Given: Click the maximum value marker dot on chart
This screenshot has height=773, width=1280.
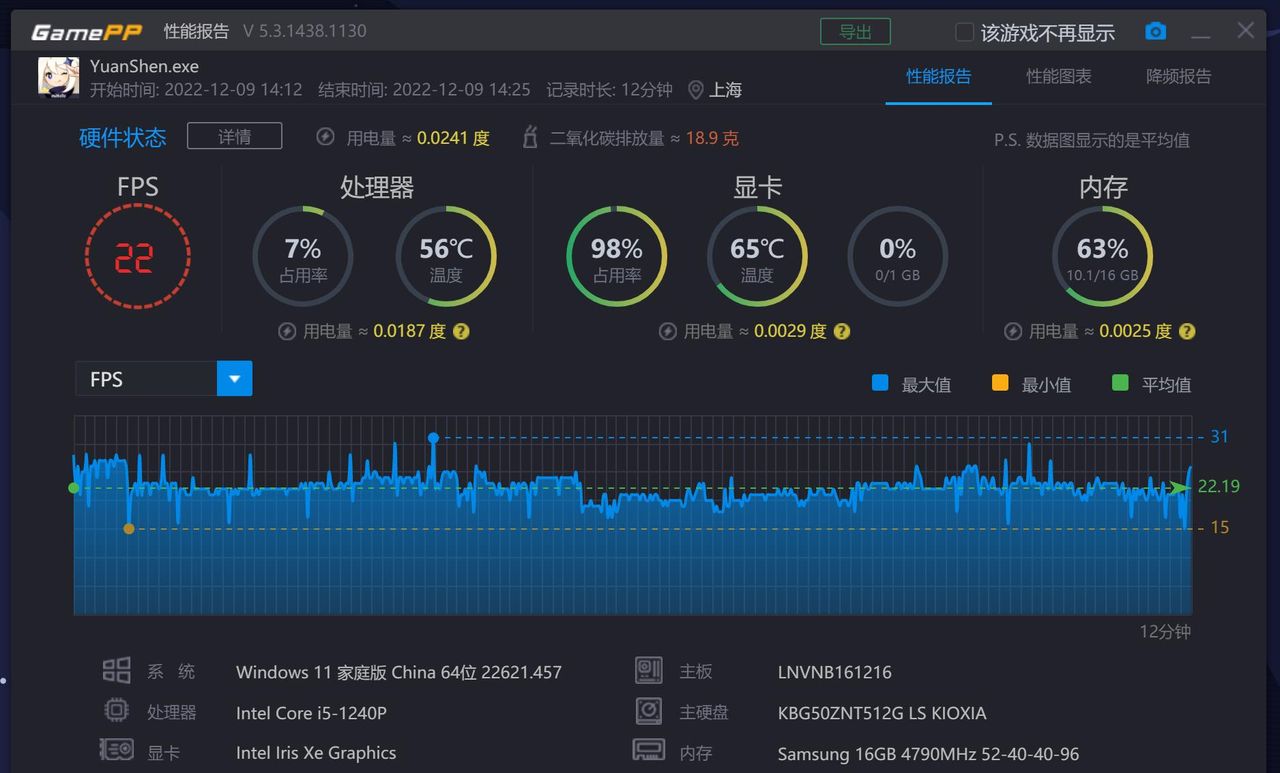Looking at the screenshot, I should point(433,438).
